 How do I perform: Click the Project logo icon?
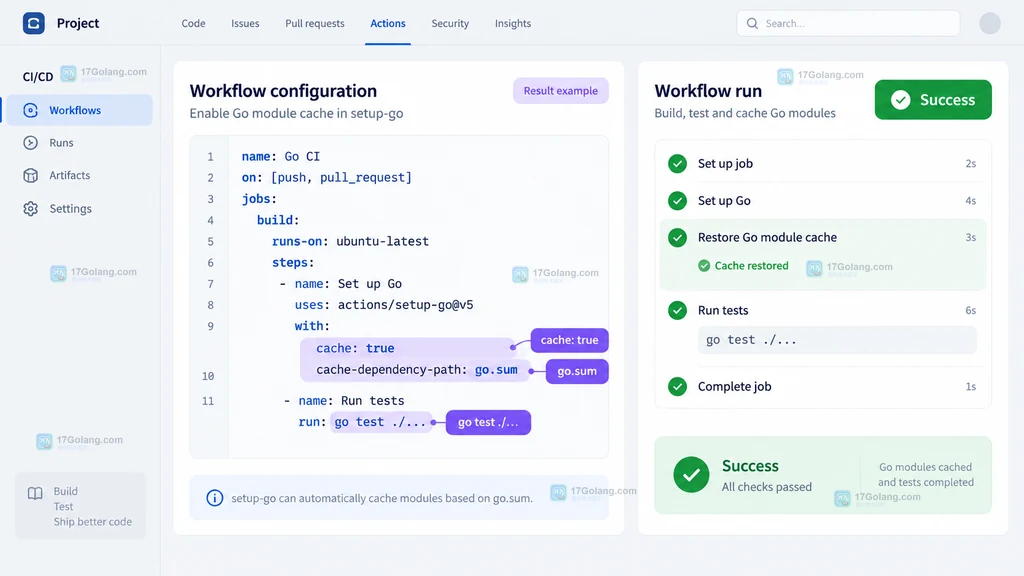click(x=33, y=23)
